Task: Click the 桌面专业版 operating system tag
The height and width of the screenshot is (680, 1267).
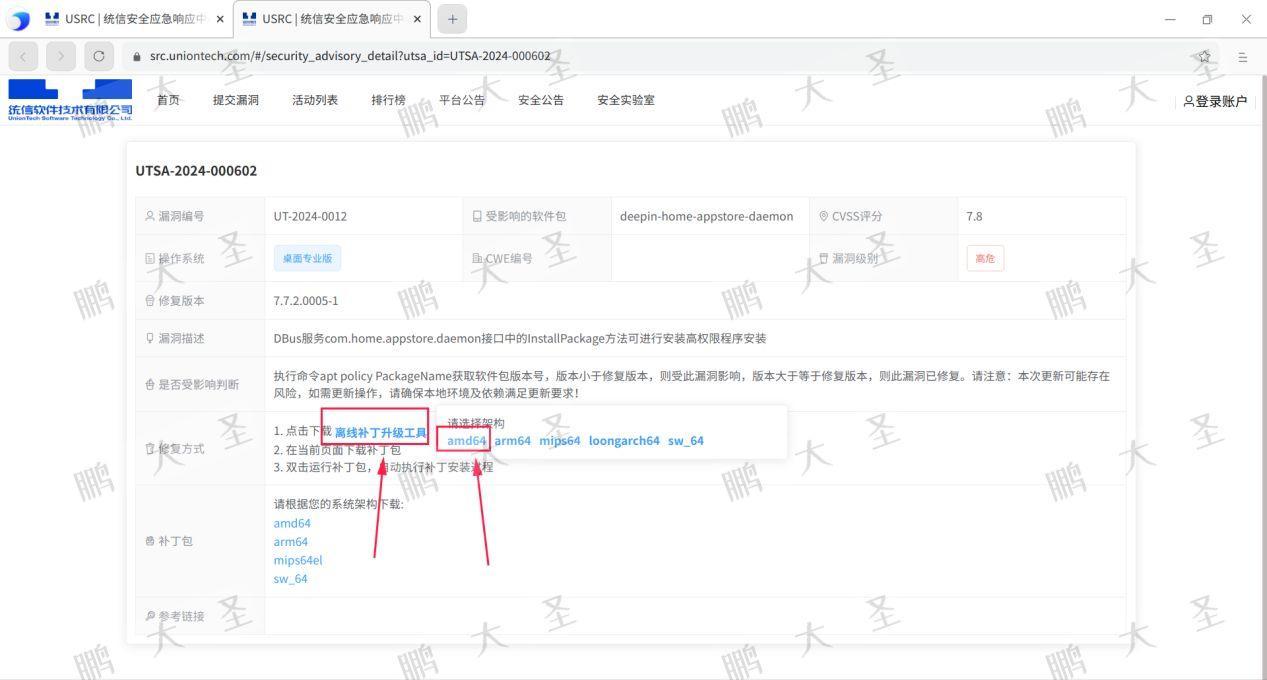Action: 307,258
